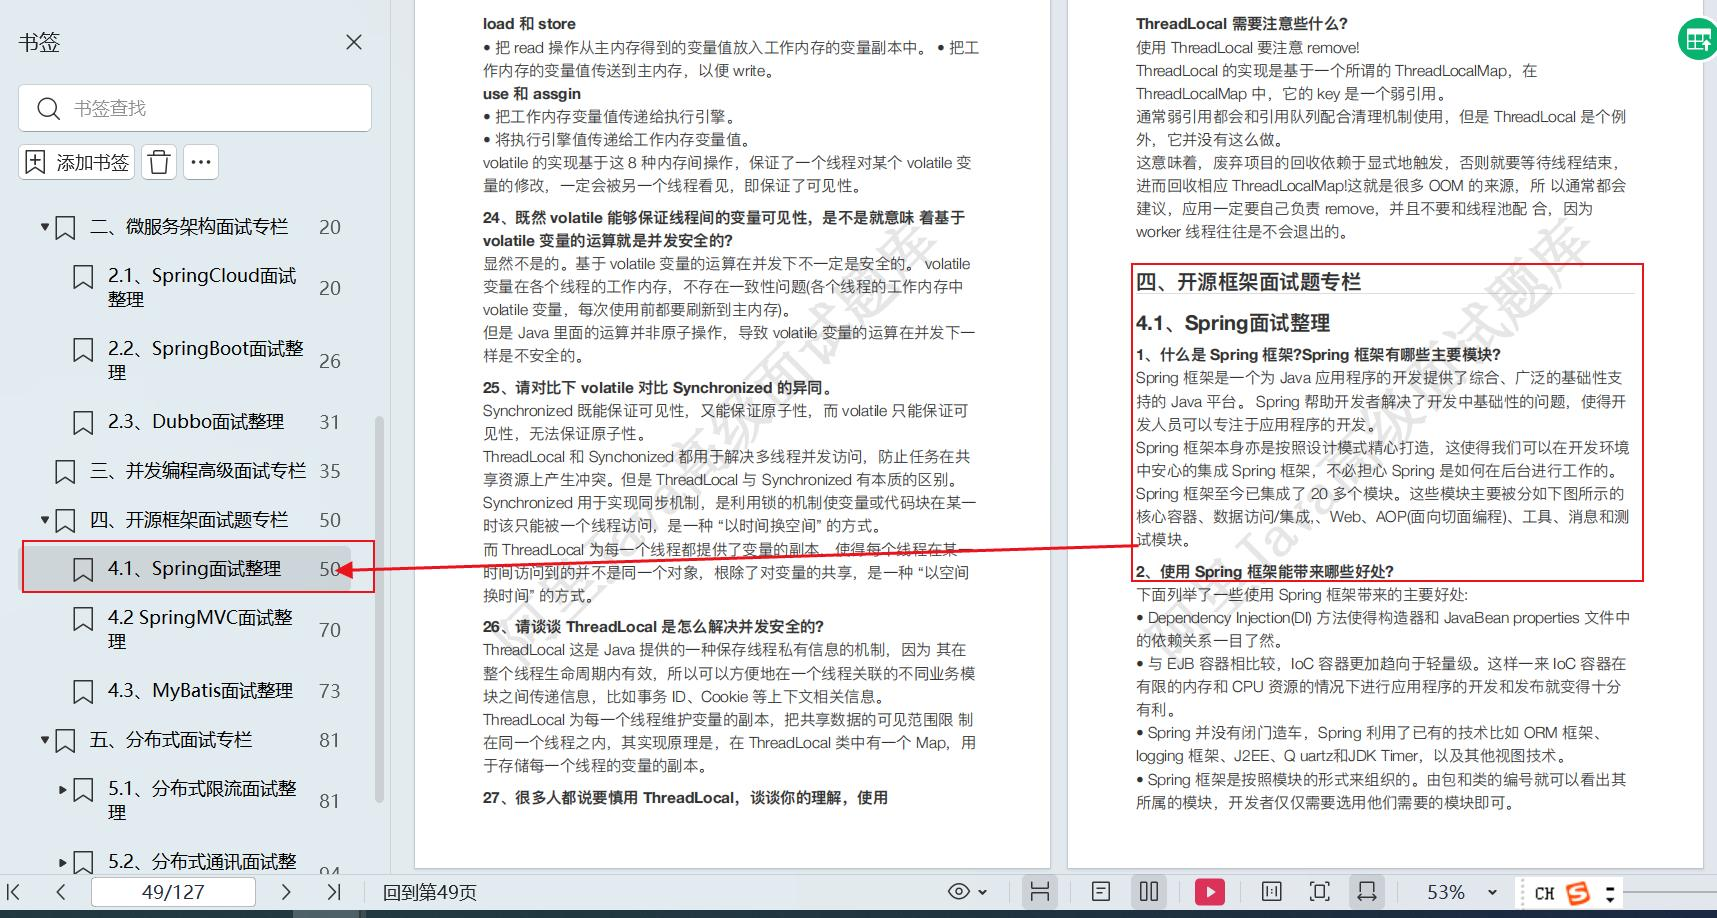This screenshot has width=1717, height=918.
Task: Collapse 四、开源框架面试题专栏 section
Action: (x=45, y=520)
